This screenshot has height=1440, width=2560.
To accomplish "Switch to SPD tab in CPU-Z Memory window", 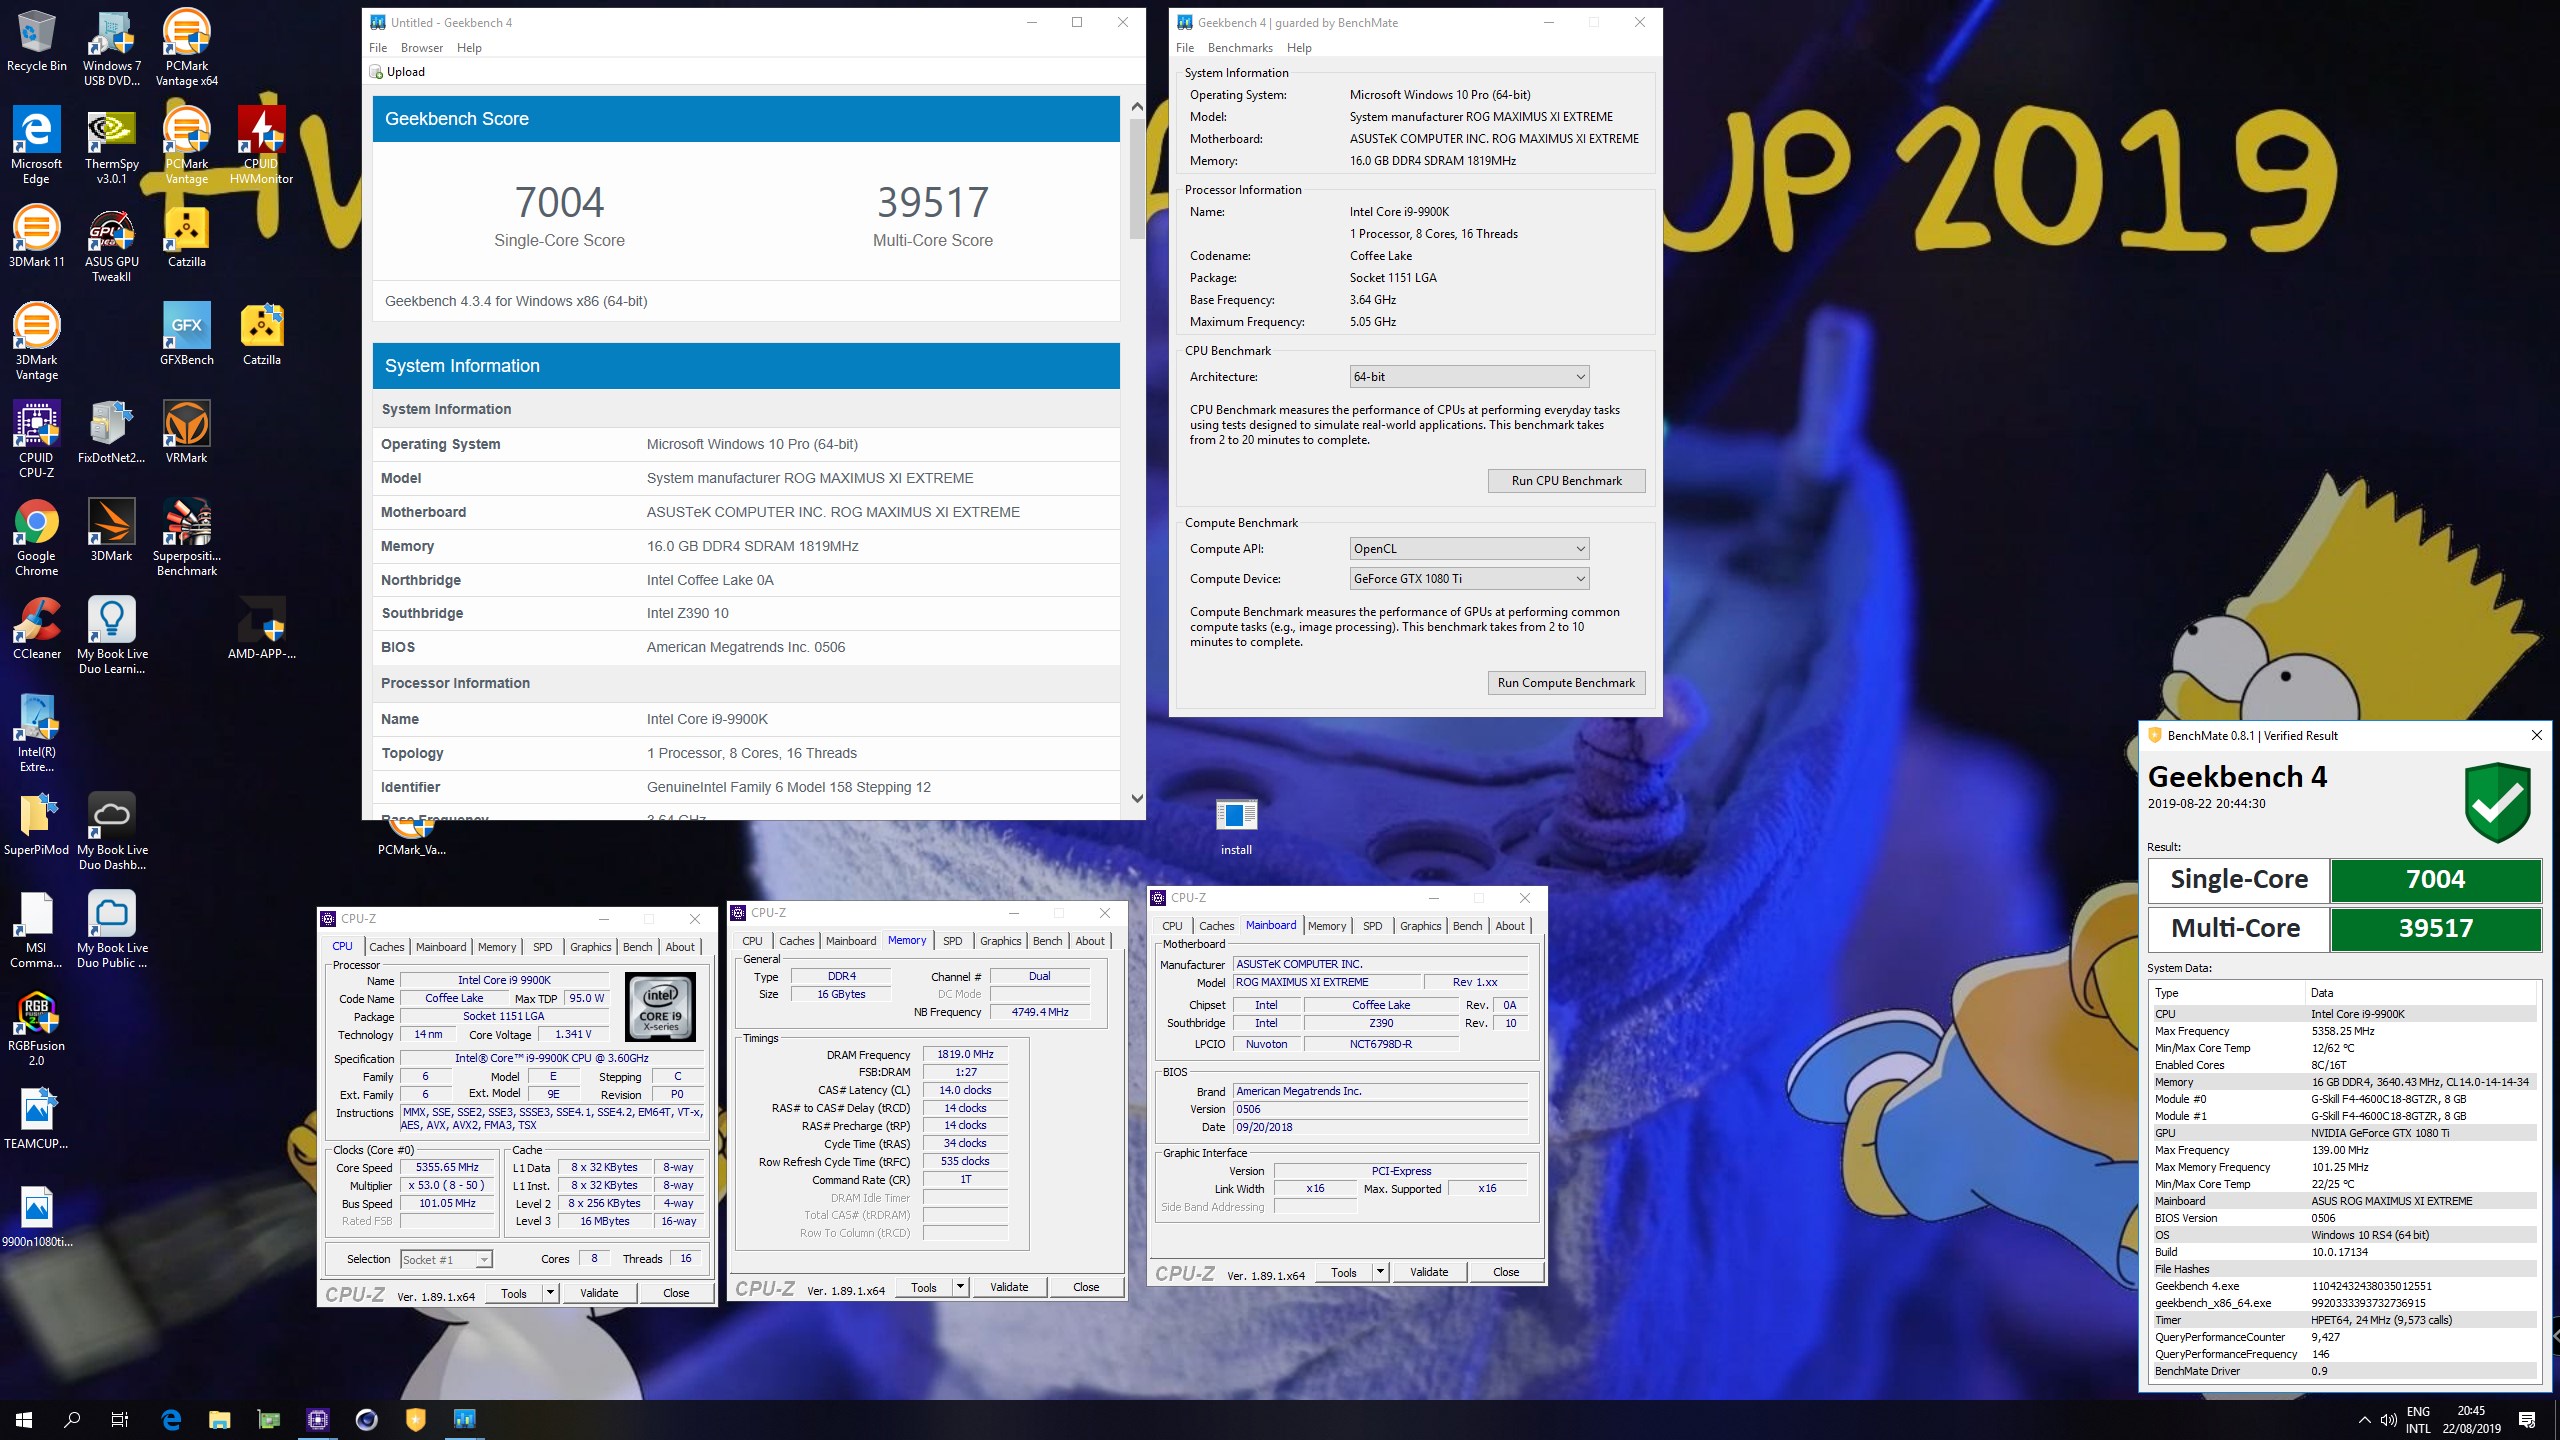I will [953, 941].
